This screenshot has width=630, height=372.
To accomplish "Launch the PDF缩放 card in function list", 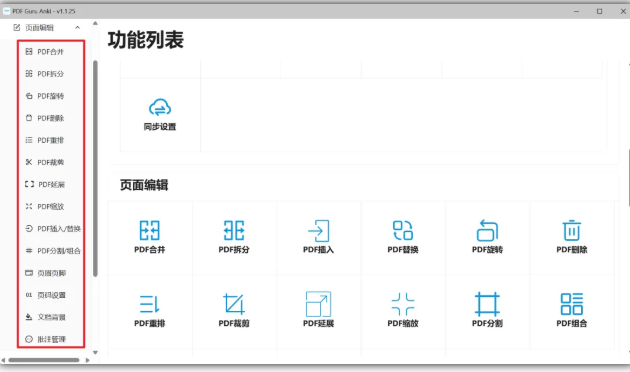I will point(403,311).
